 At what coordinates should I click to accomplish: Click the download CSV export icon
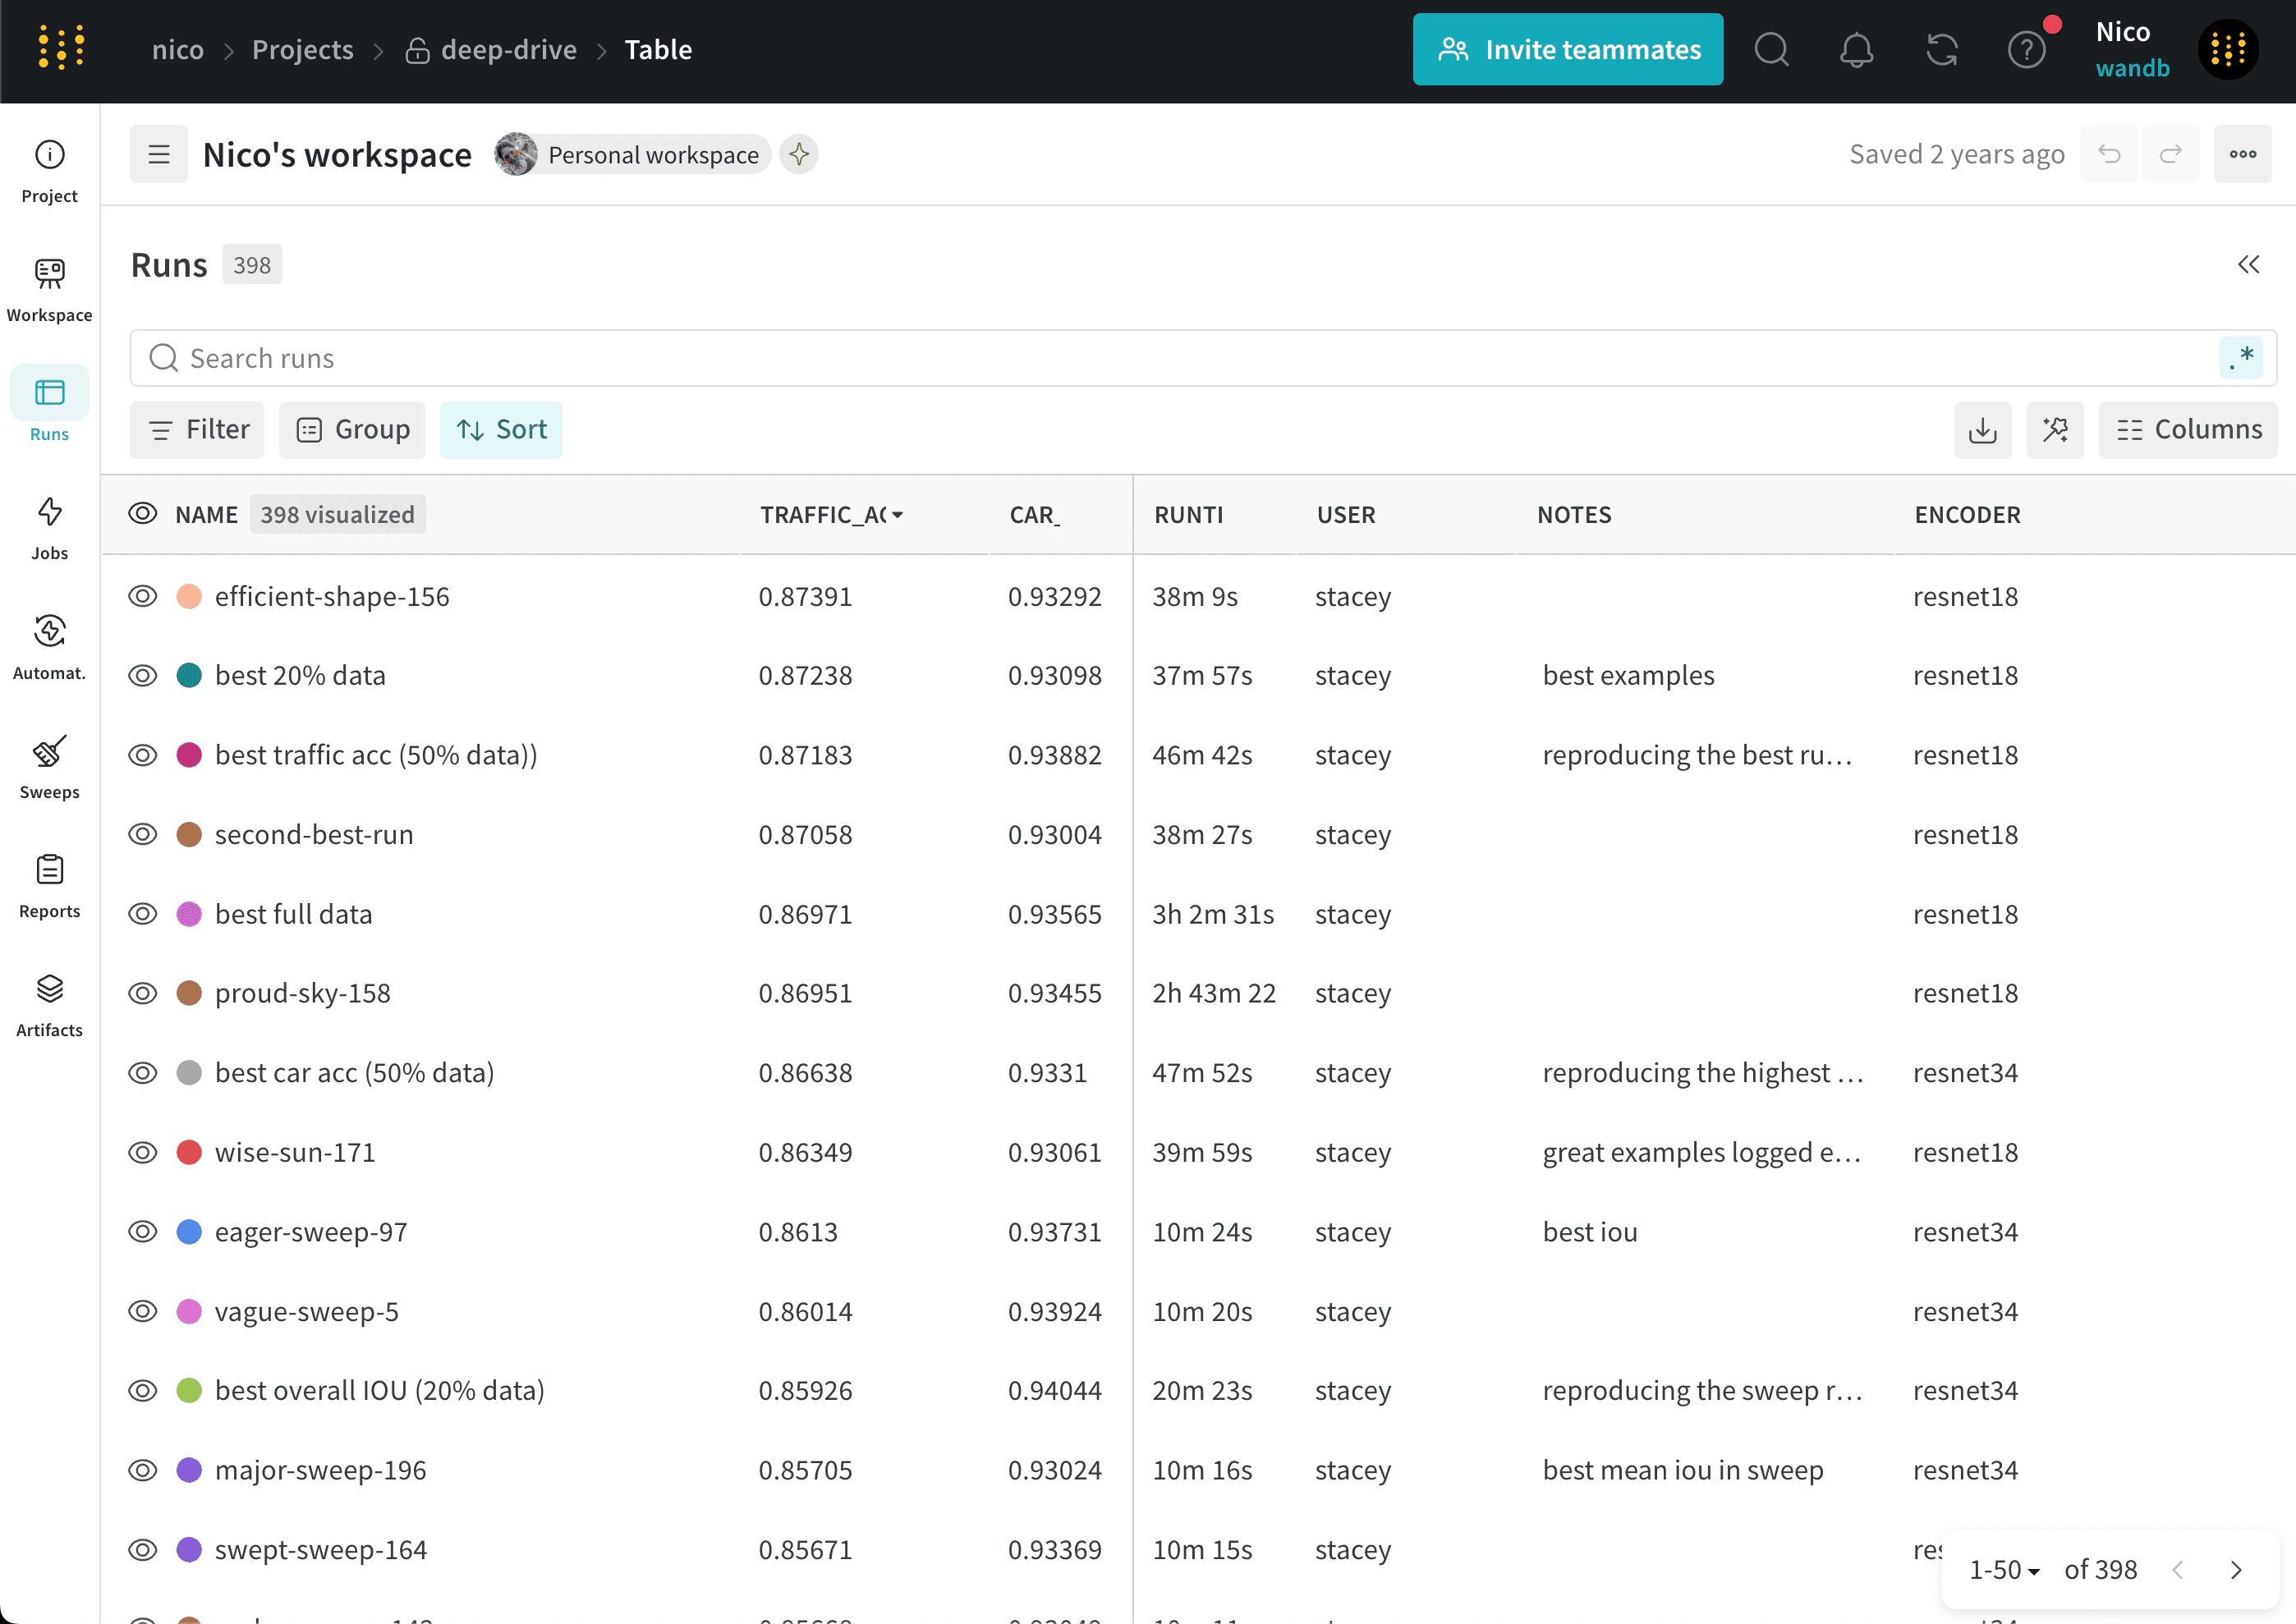click(x=1982, y=430)
